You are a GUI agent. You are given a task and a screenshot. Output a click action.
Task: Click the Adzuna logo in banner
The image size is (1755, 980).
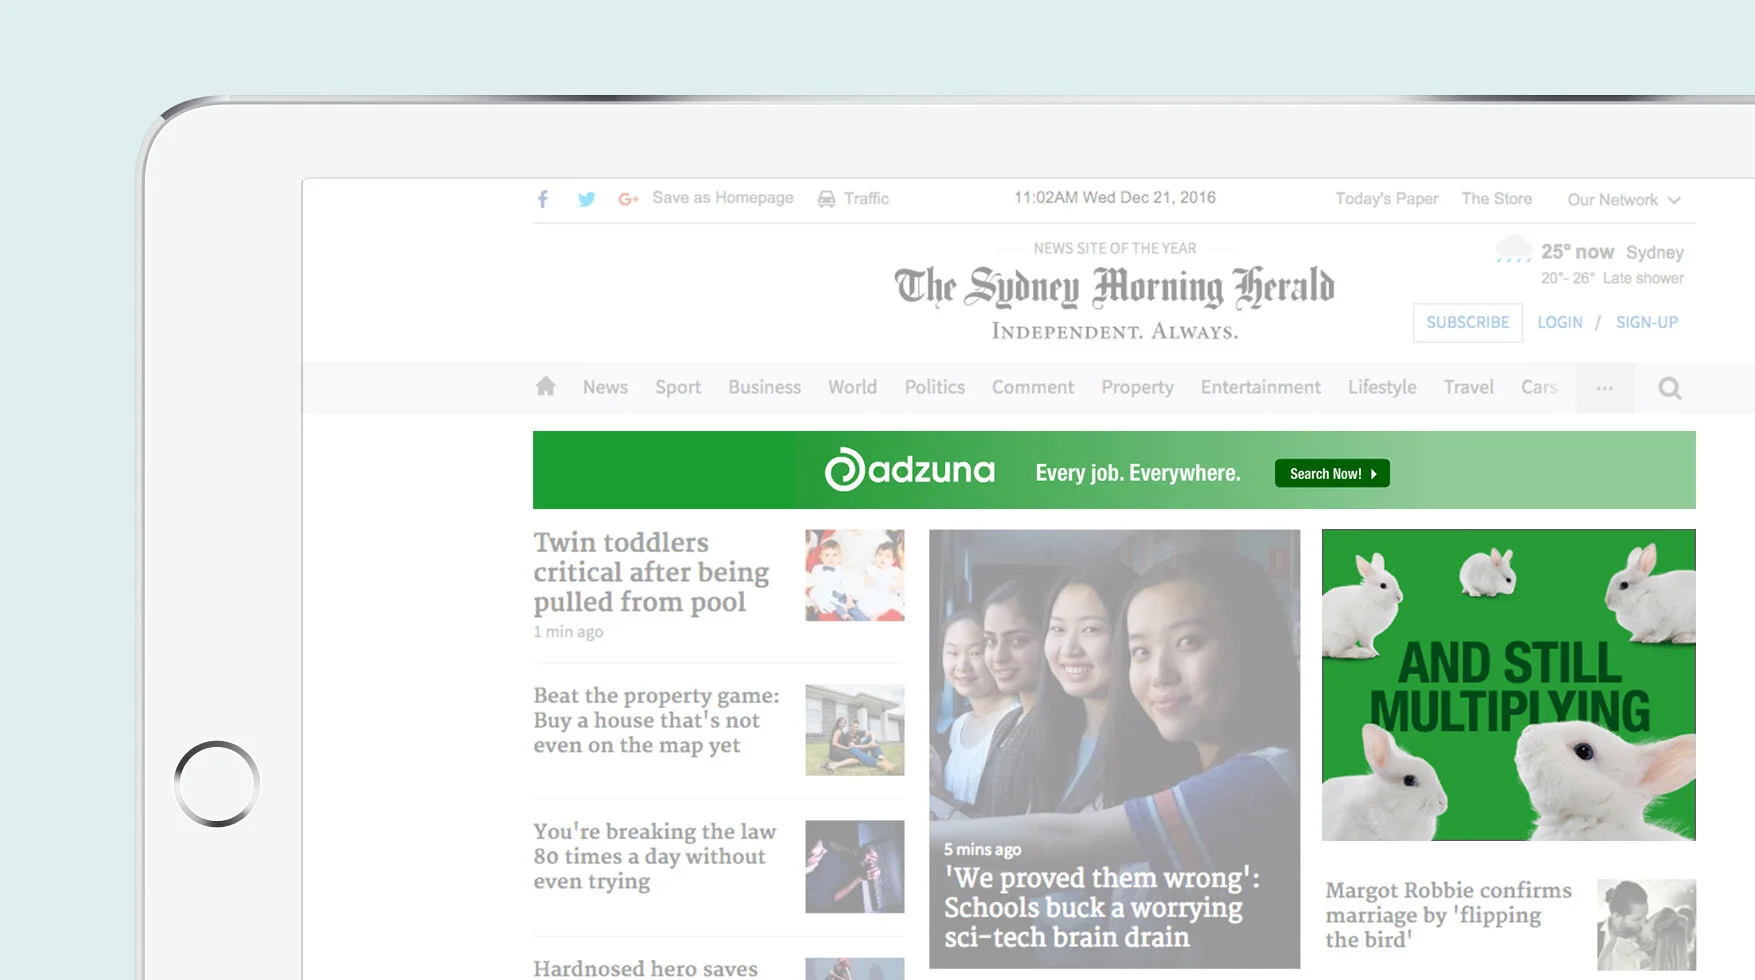pos(909,469)
